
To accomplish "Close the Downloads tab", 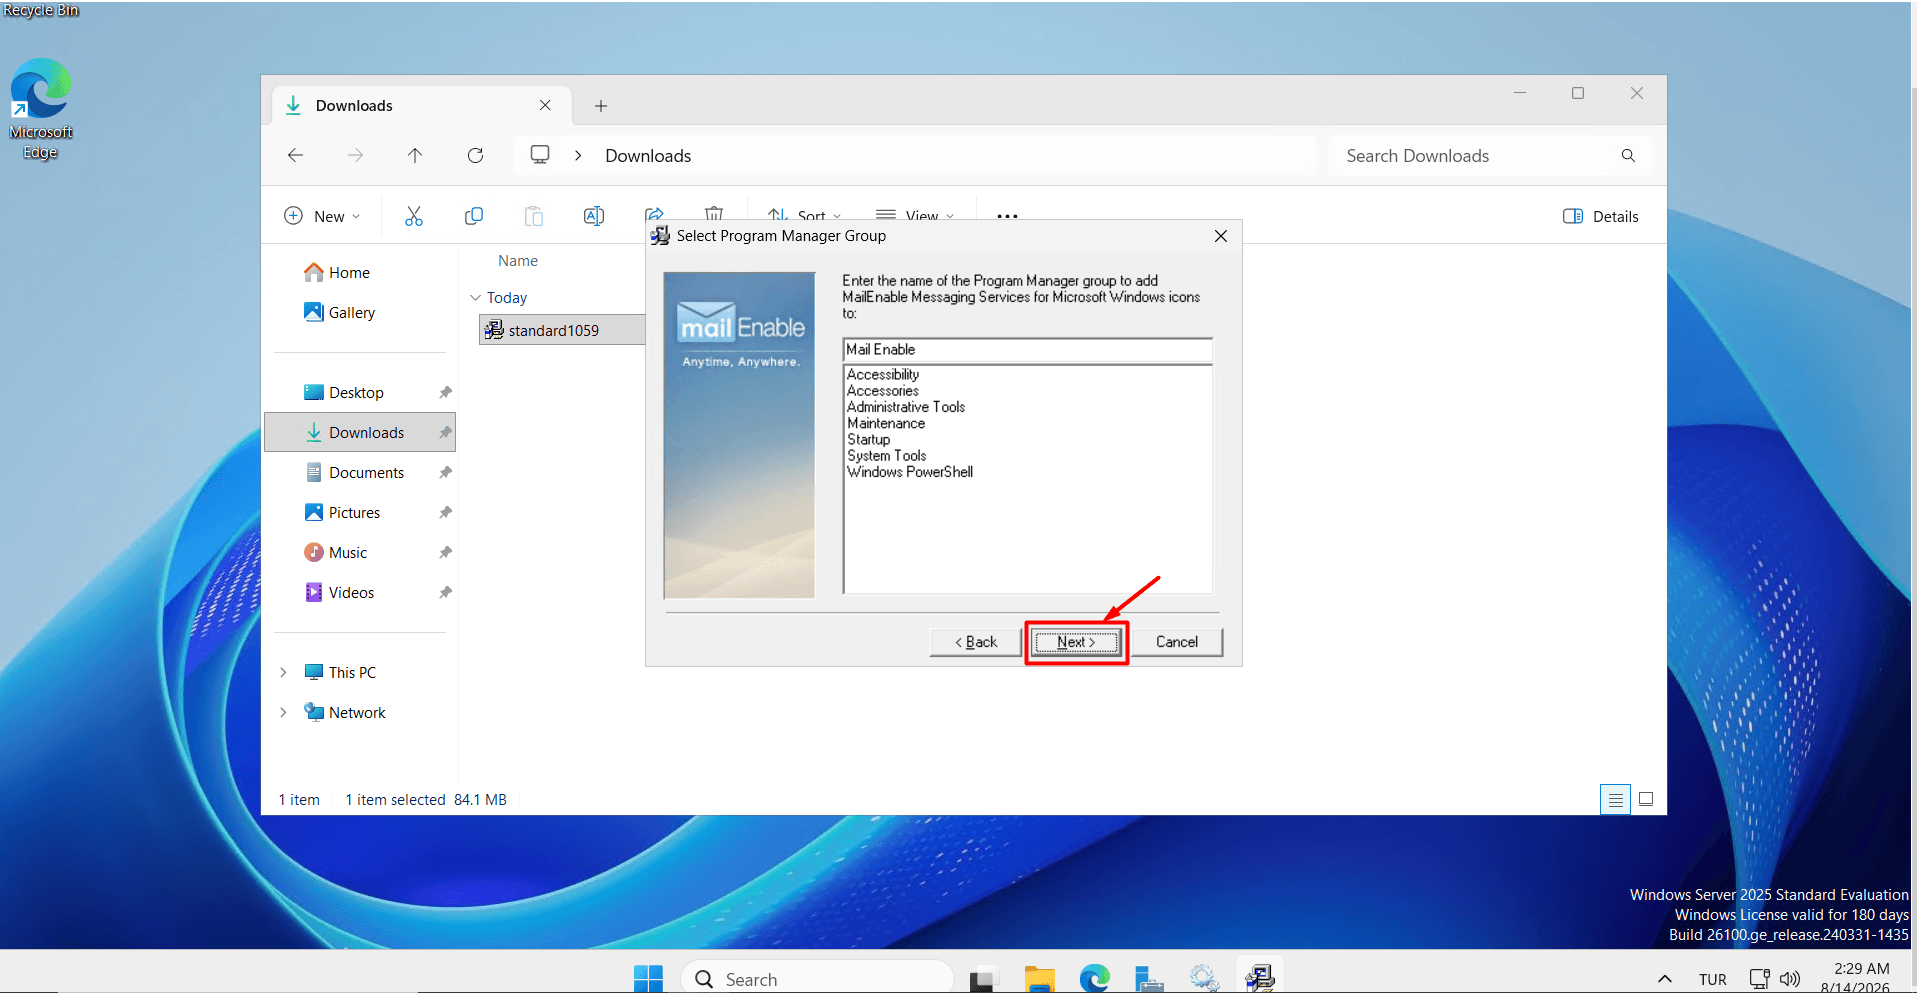I will pos(545,105).
